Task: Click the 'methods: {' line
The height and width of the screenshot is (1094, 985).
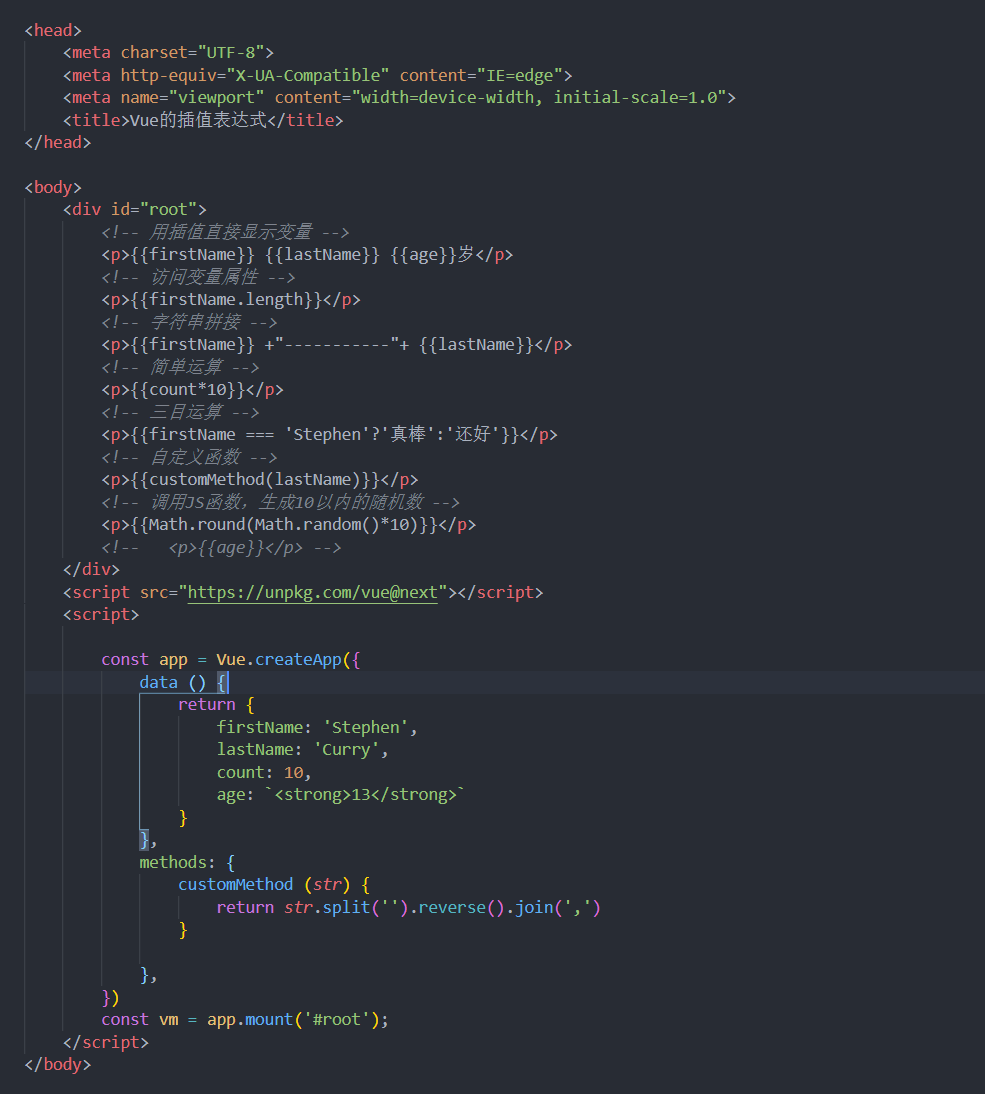Action: (187, 862)
